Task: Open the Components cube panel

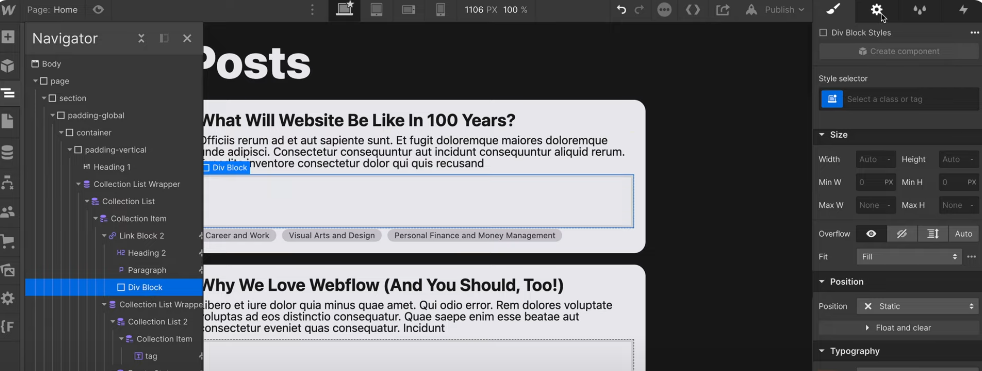Action: (x=8, y=66)
